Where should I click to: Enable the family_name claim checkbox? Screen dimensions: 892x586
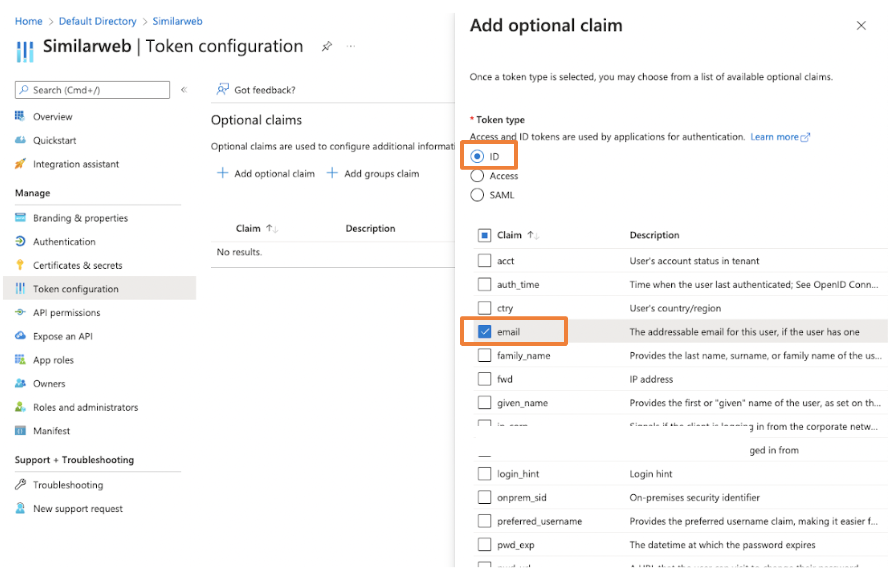click(485, 355)
